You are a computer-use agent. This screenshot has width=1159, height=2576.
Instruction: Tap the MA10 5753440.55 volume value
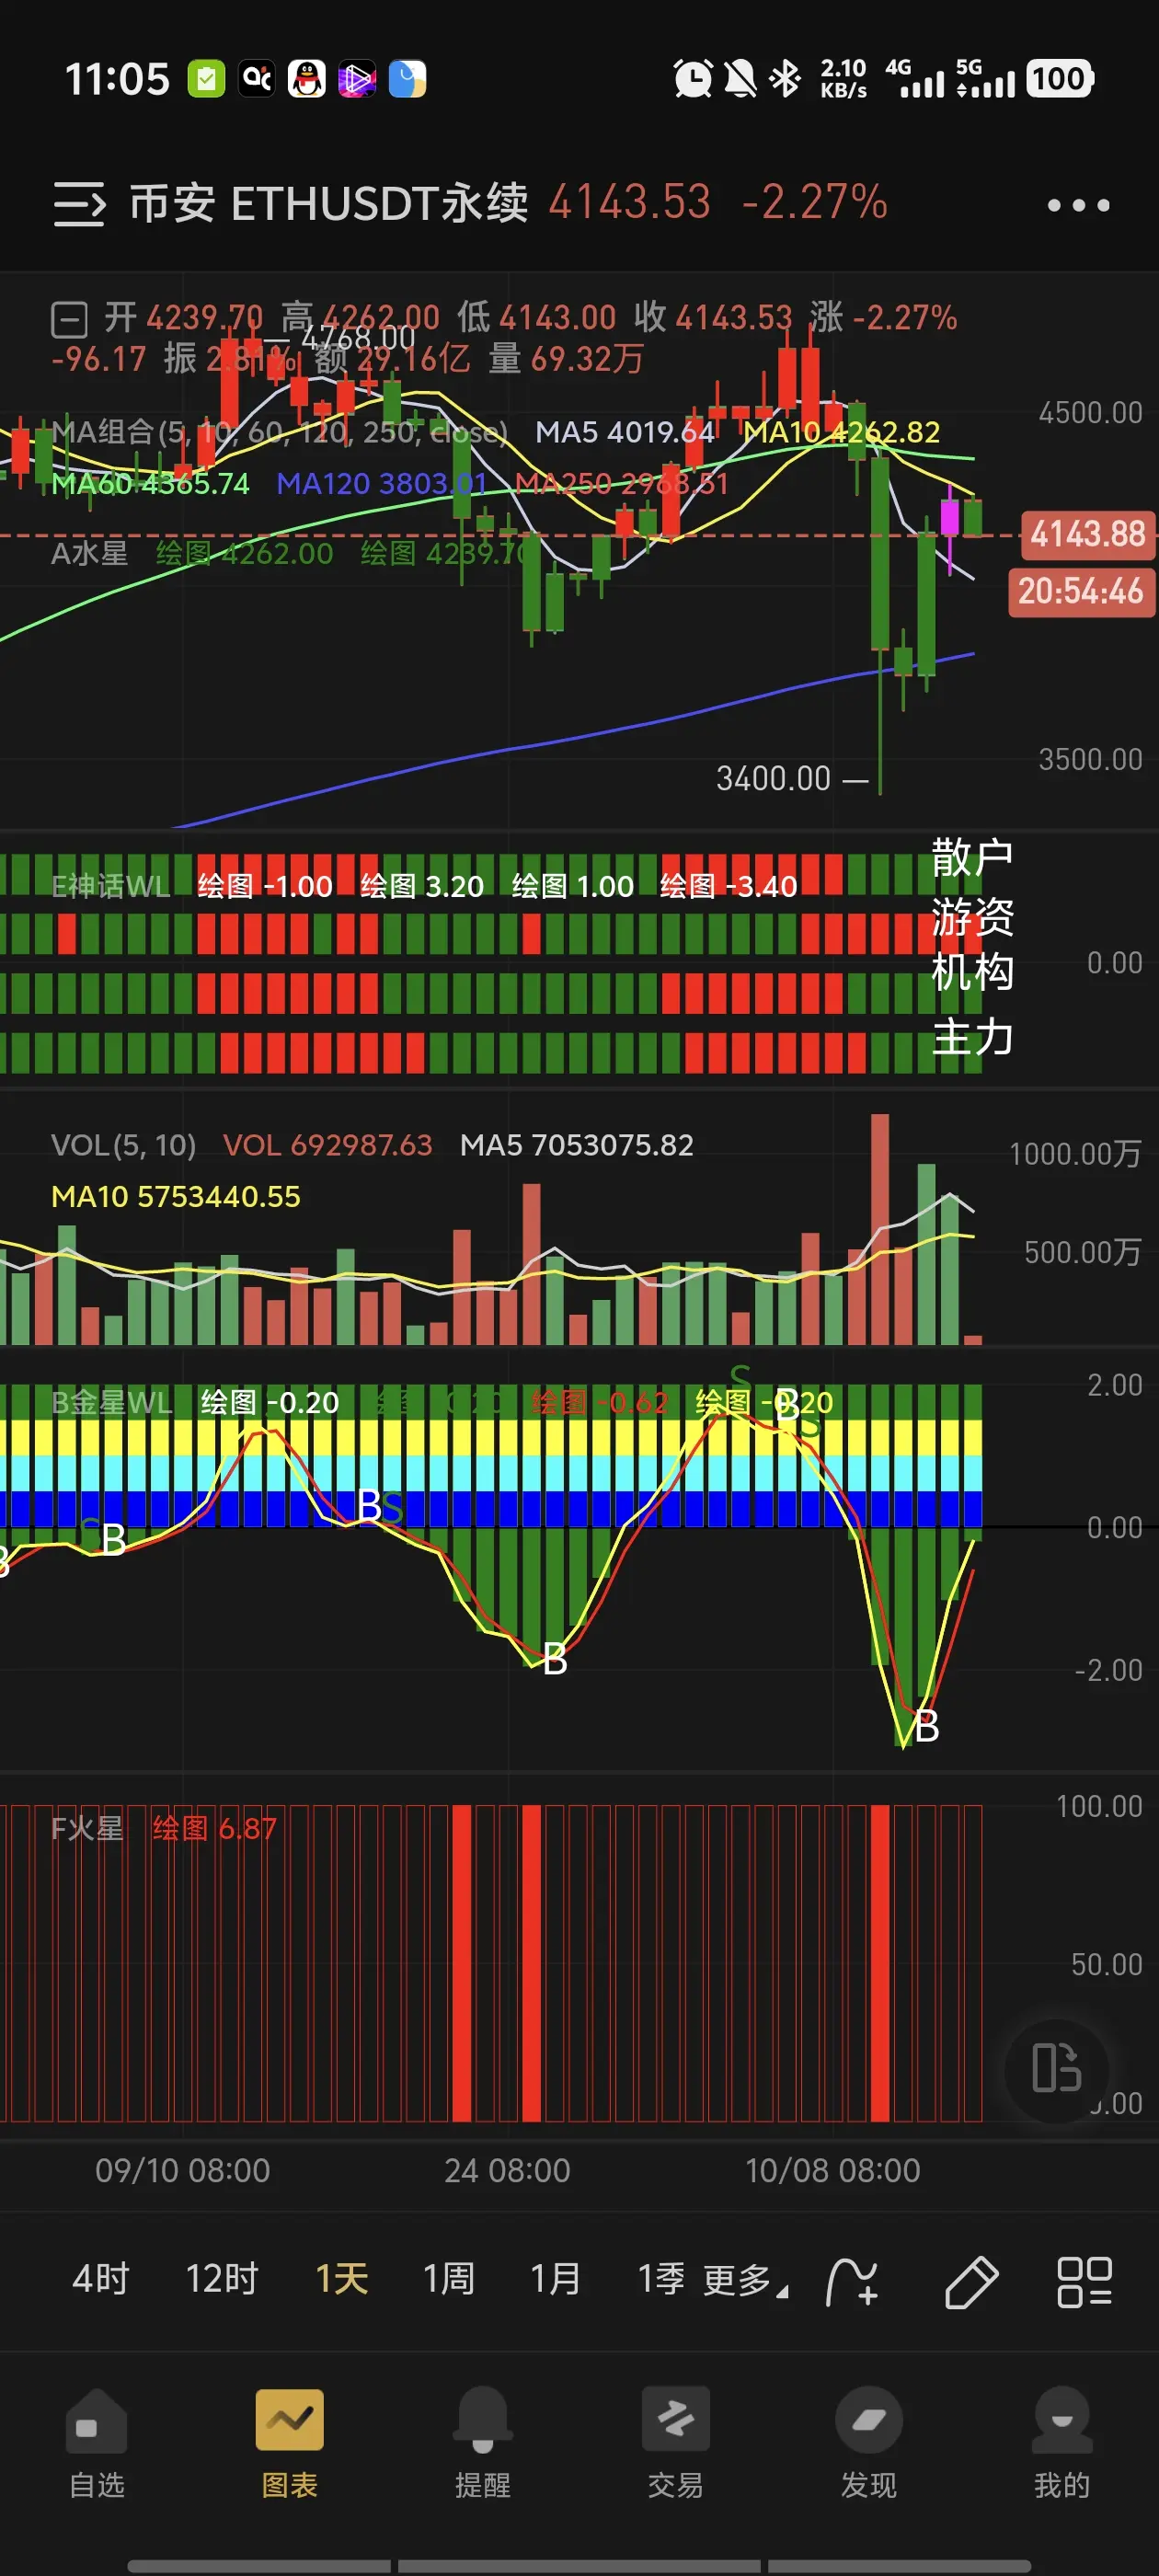point(176,1196)
